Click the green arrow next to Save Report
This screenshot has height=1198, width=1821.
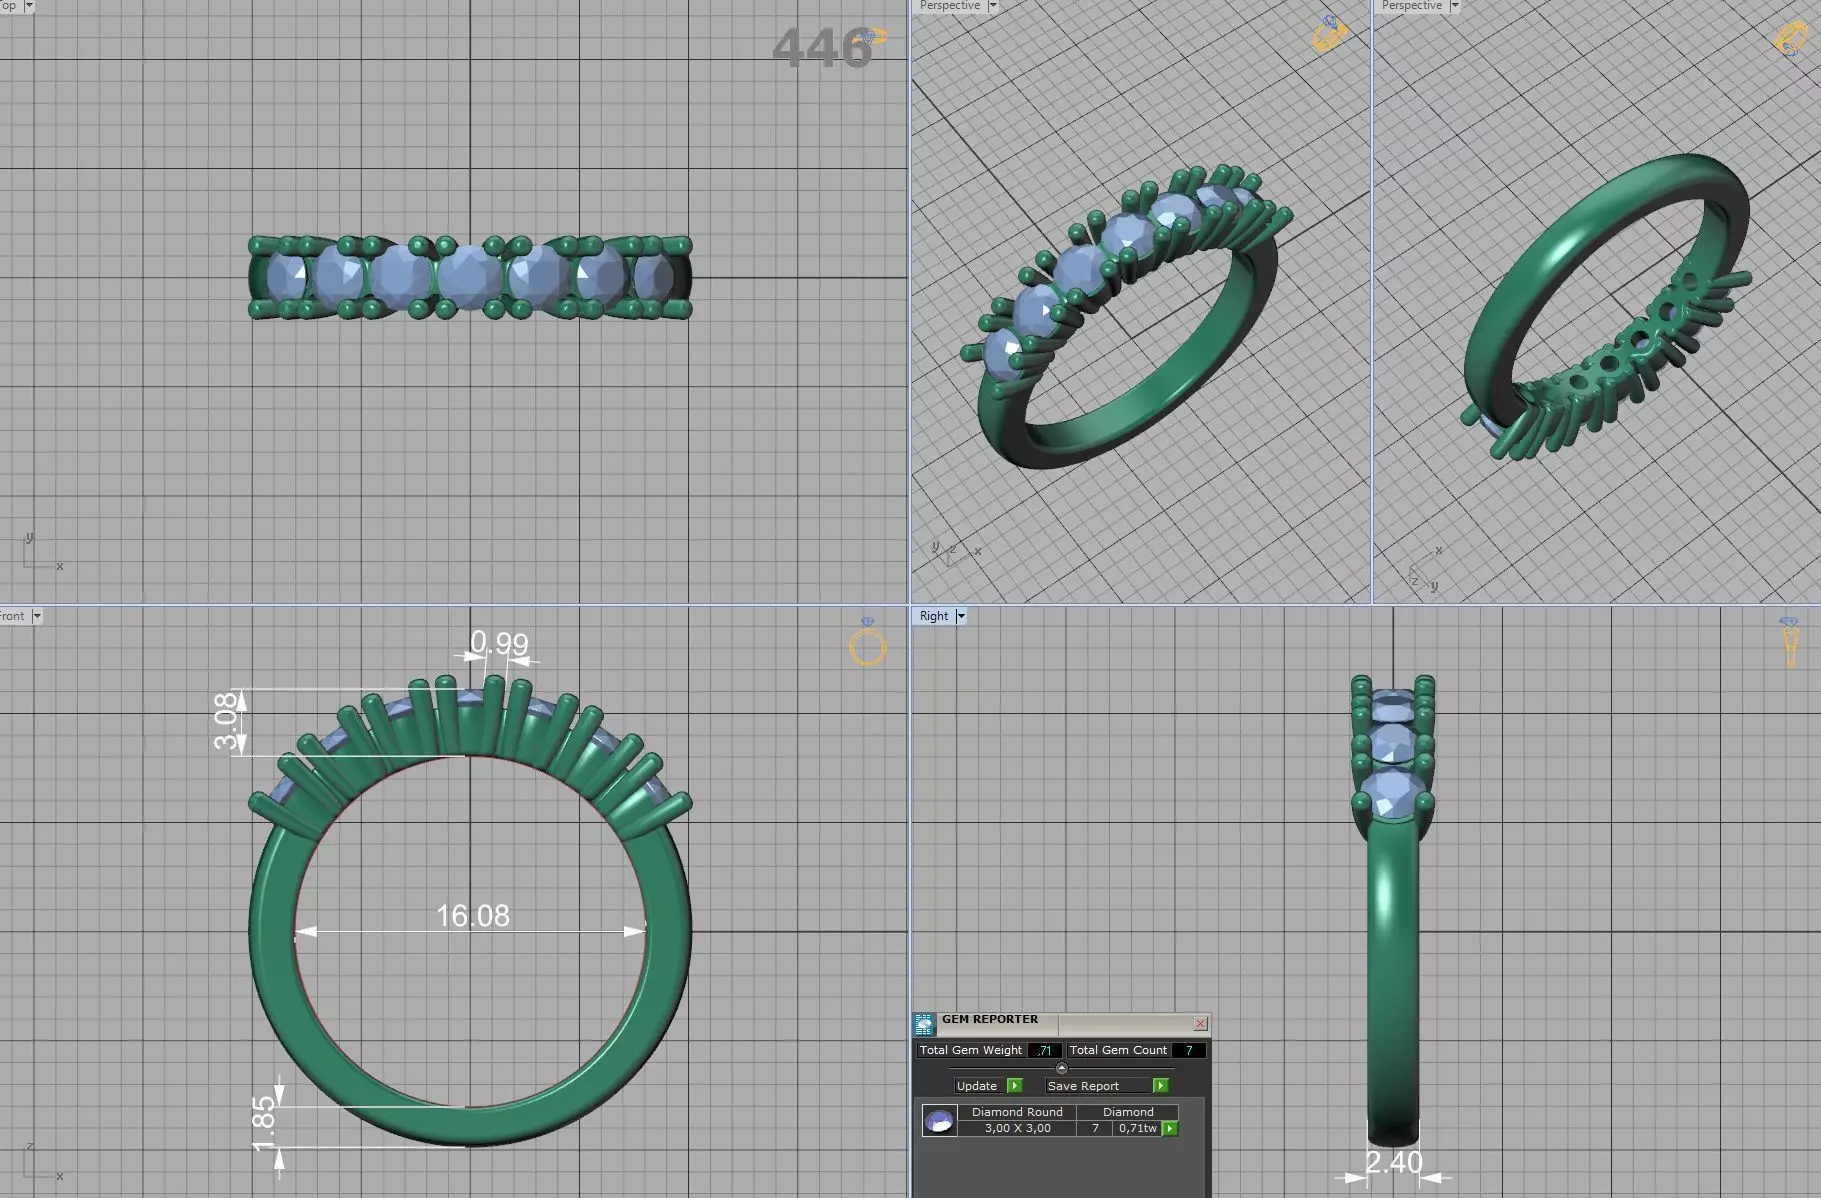pos(1160,1086)
